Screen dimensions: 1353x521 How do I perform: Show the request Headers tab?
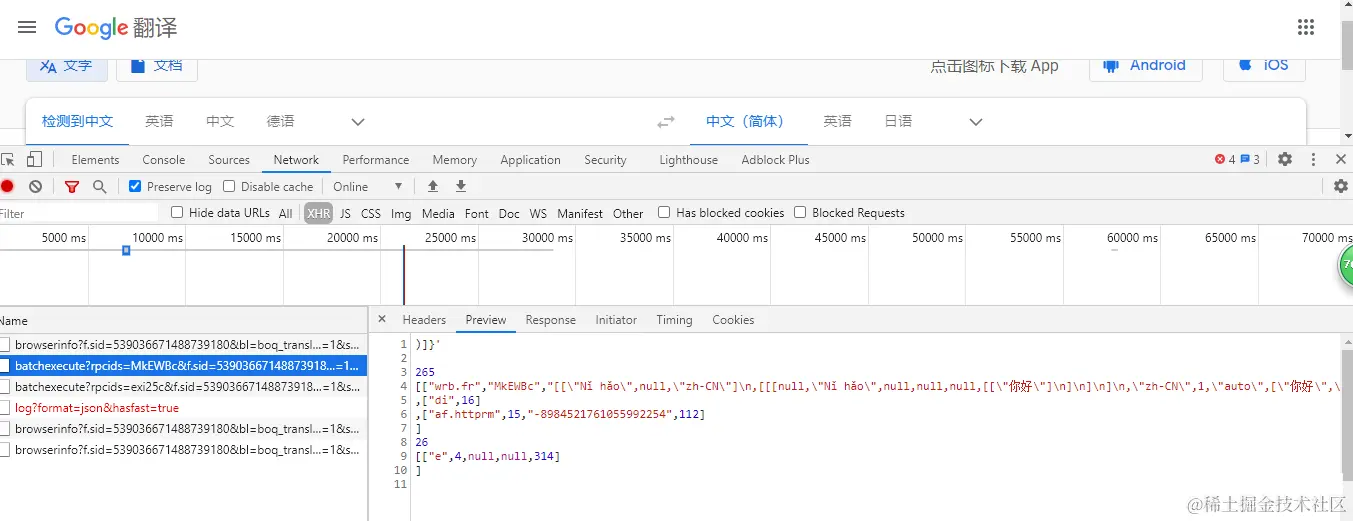(424, 320)
